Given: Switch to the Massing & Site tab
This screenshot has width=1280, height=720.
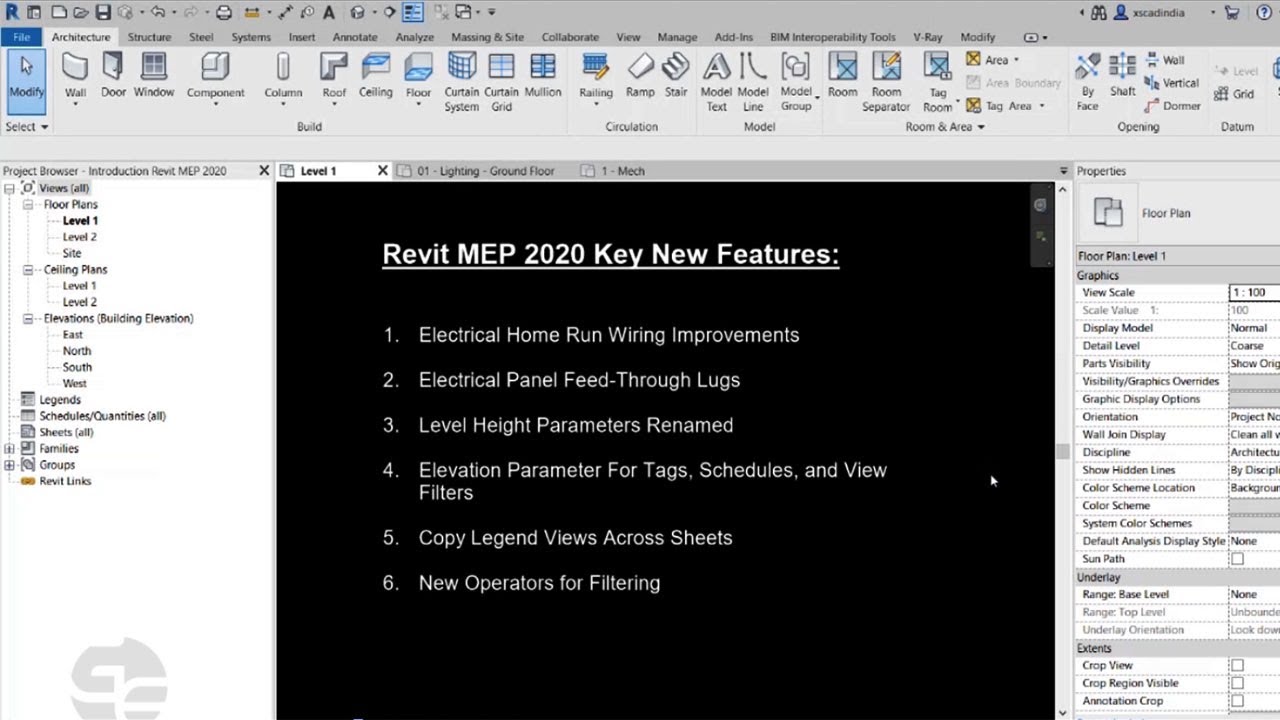Looking at the screenshot, I should 487,37.
